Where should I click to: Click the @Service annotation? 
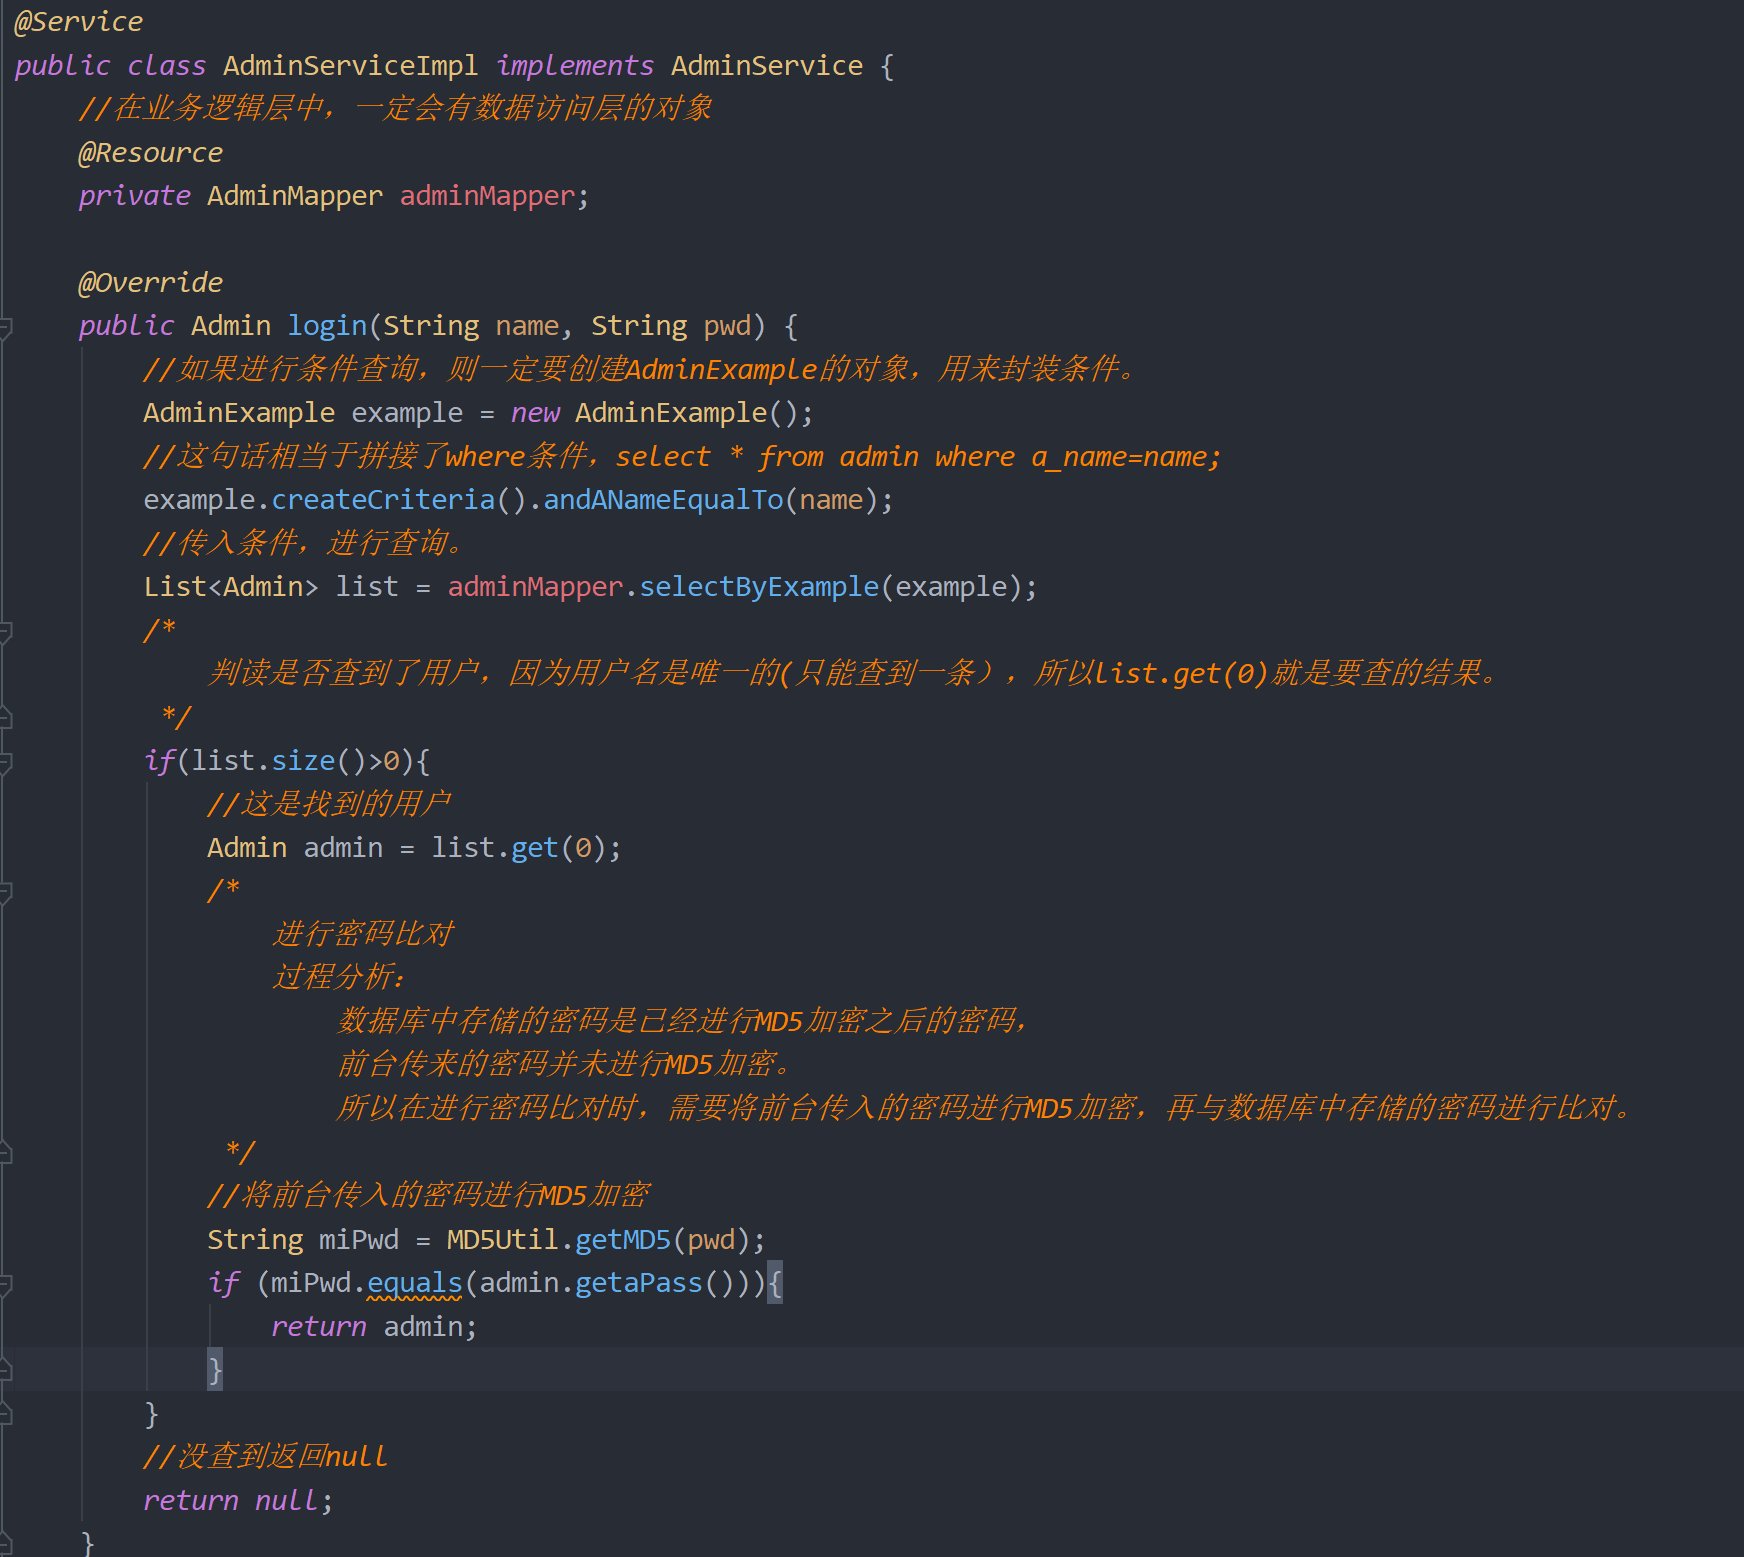pos(79,22)
